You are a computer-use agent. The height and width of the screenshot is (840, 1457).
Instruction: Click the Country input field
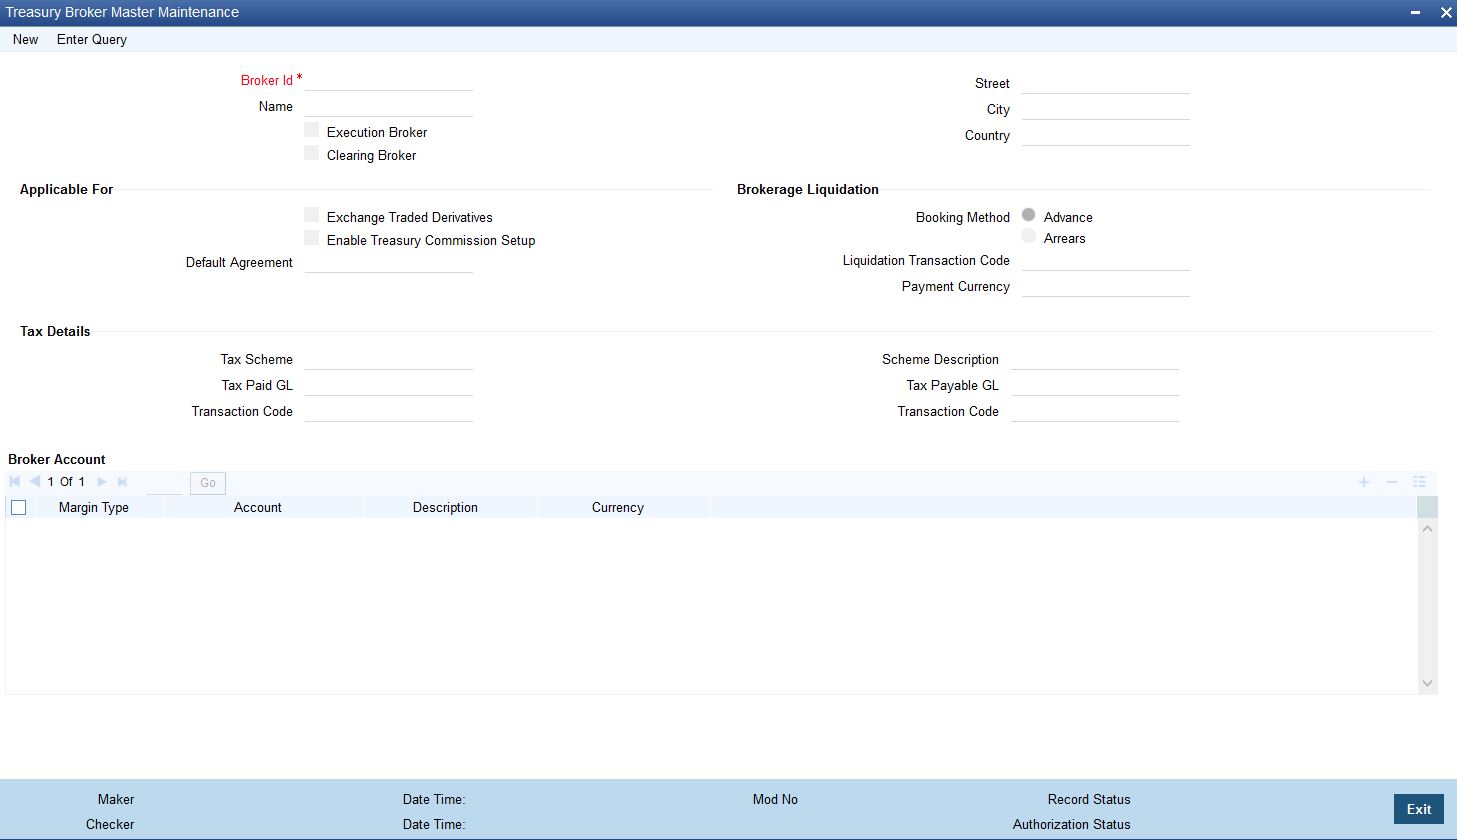click(1106, 135)
